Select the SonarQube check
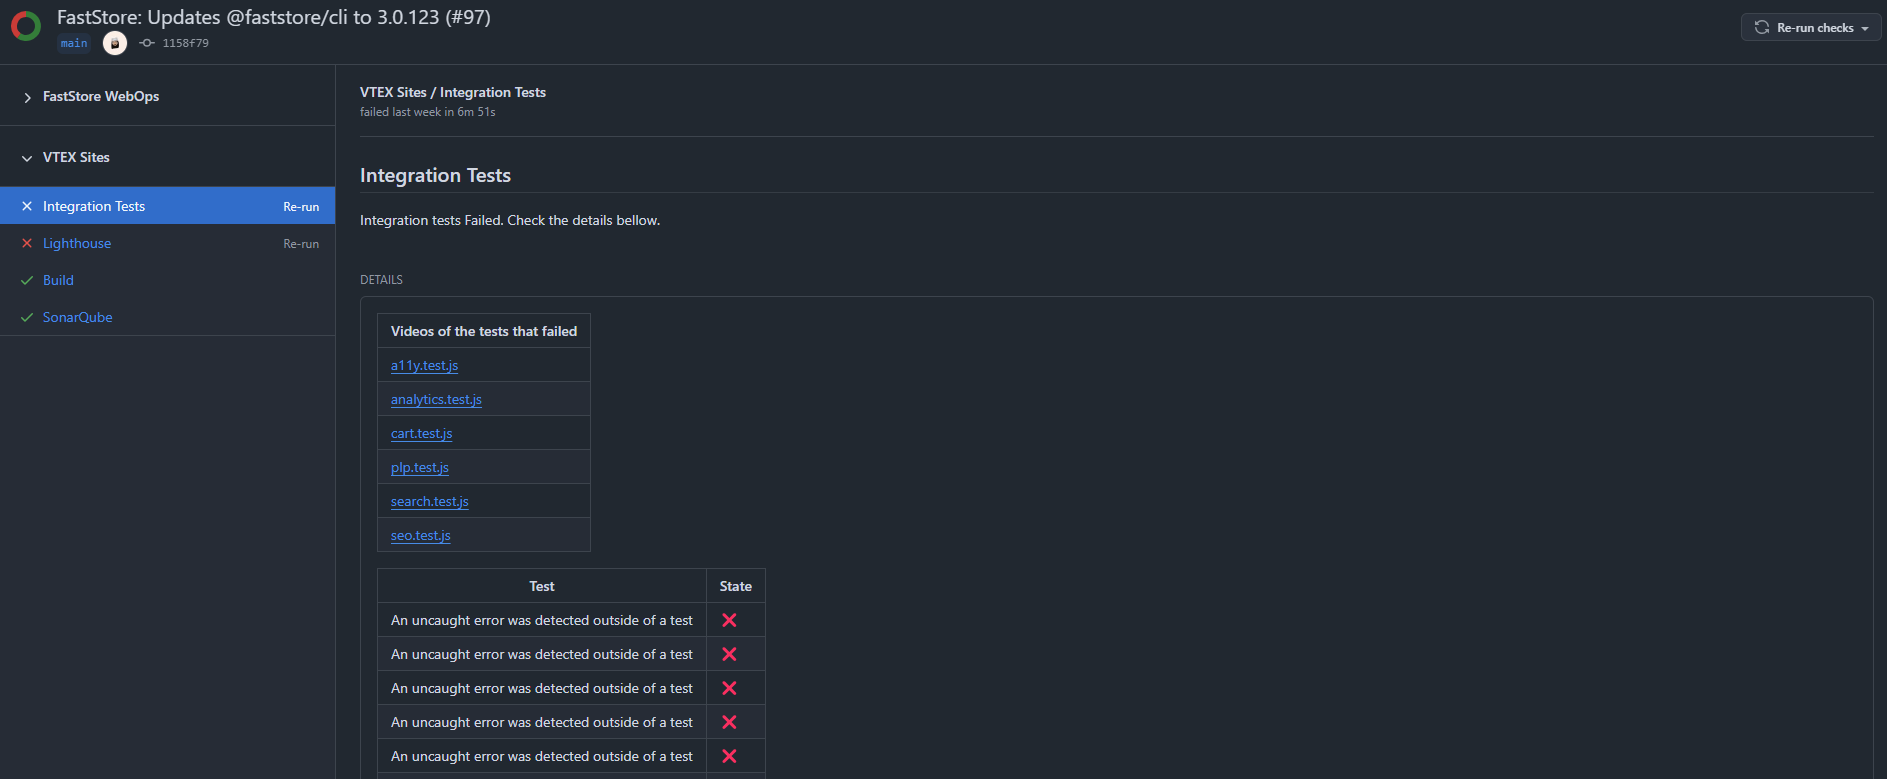1887x779 pixels. (77, 317)
